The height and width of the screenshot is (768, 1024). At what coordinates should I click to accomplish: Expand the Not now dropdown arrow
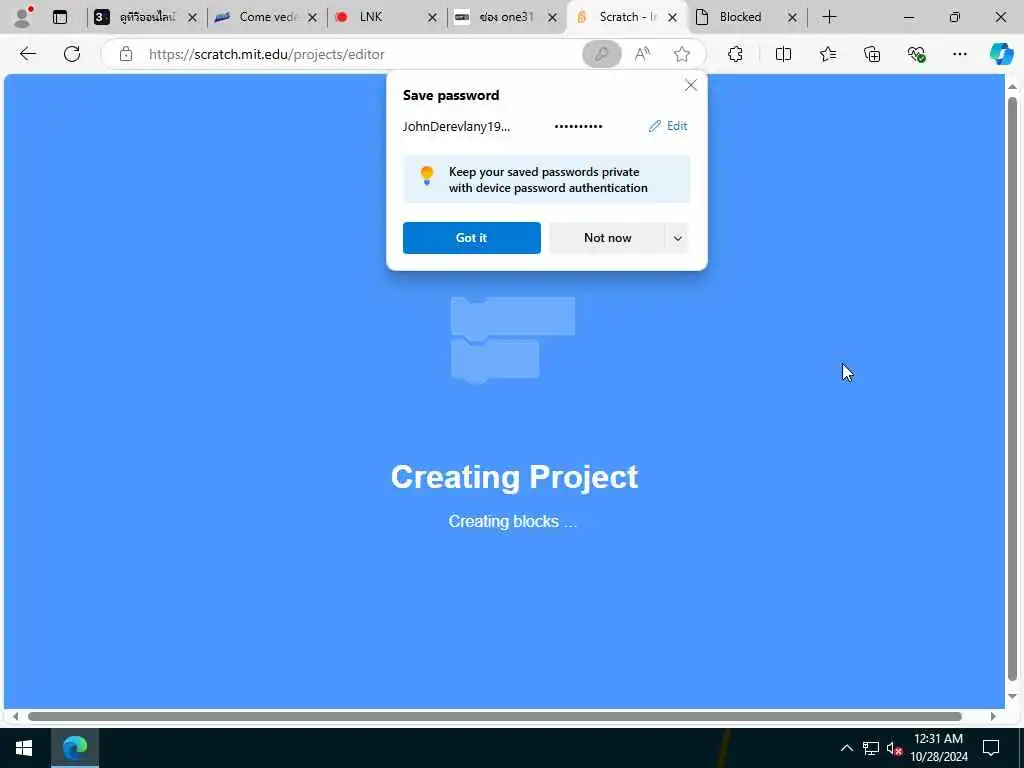coord(678,238)
